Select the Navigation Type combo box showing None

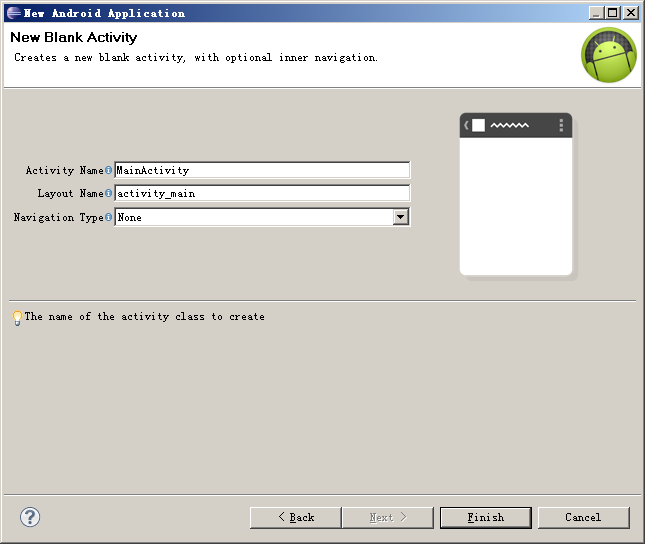point(262,217)
